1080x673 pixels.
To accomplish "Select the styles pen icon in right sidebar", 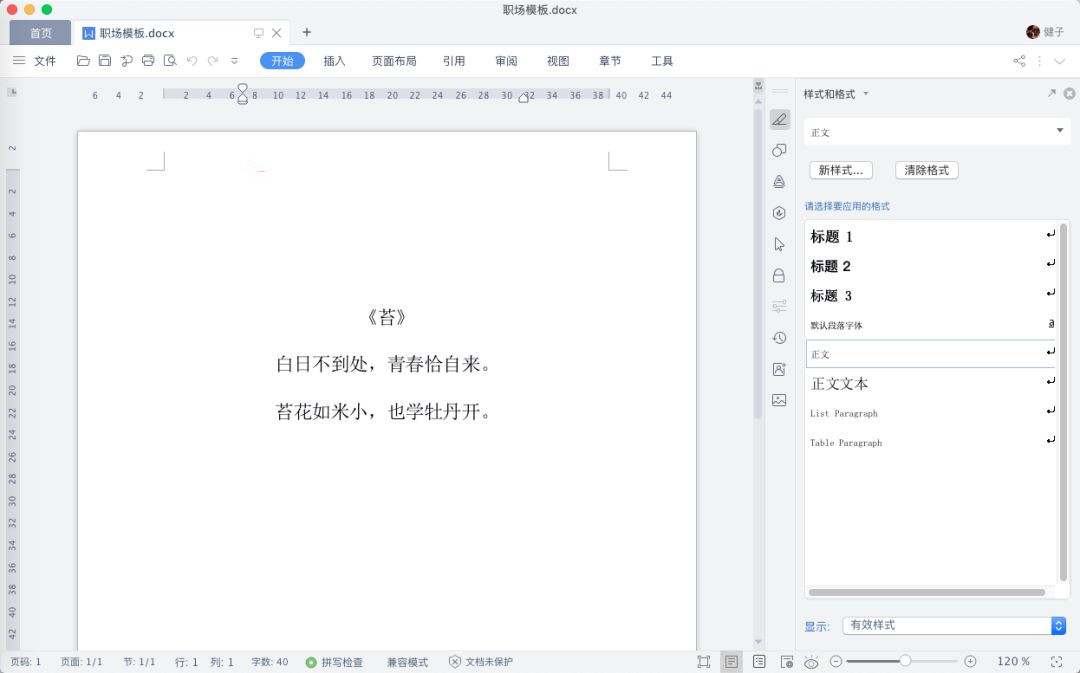I will pyautogui.click(x=779, y=119).
